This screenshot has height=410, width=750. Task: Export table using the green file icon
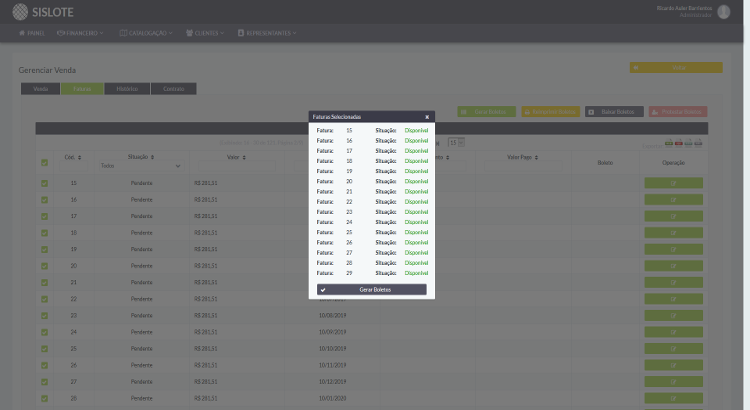(x=669, y=143)
